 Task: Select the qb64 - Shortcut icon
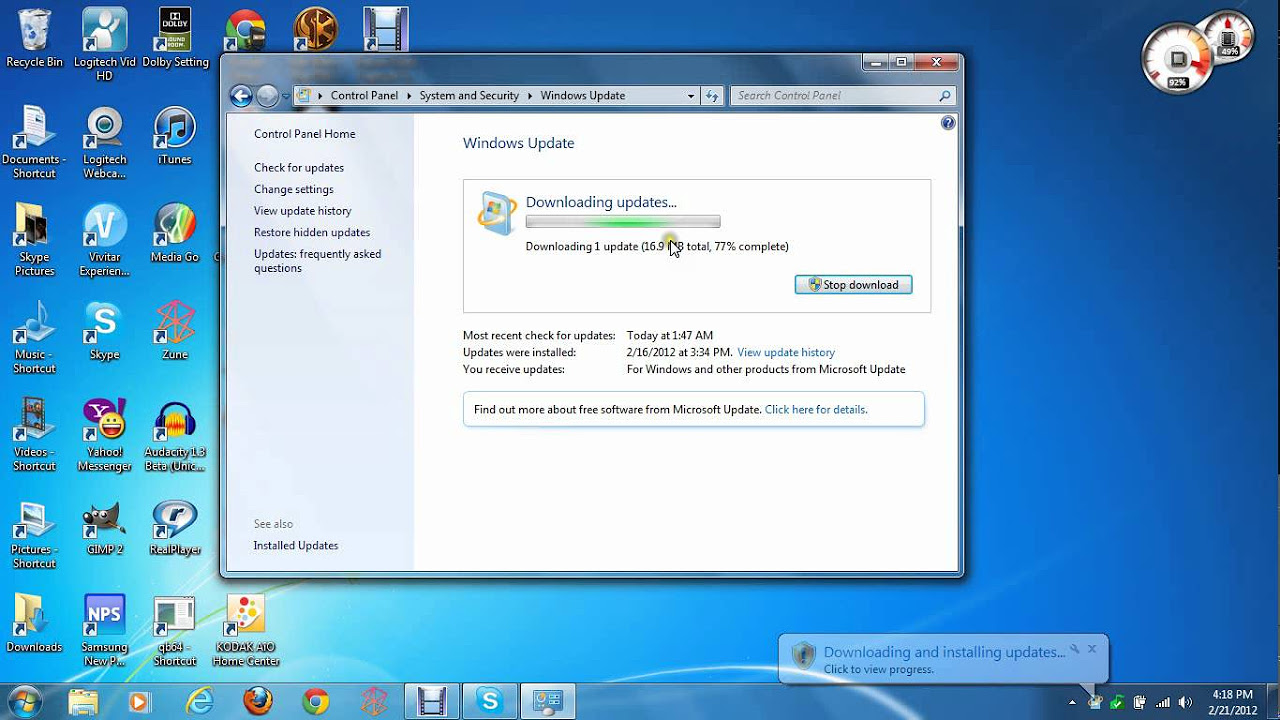(175, 631)
